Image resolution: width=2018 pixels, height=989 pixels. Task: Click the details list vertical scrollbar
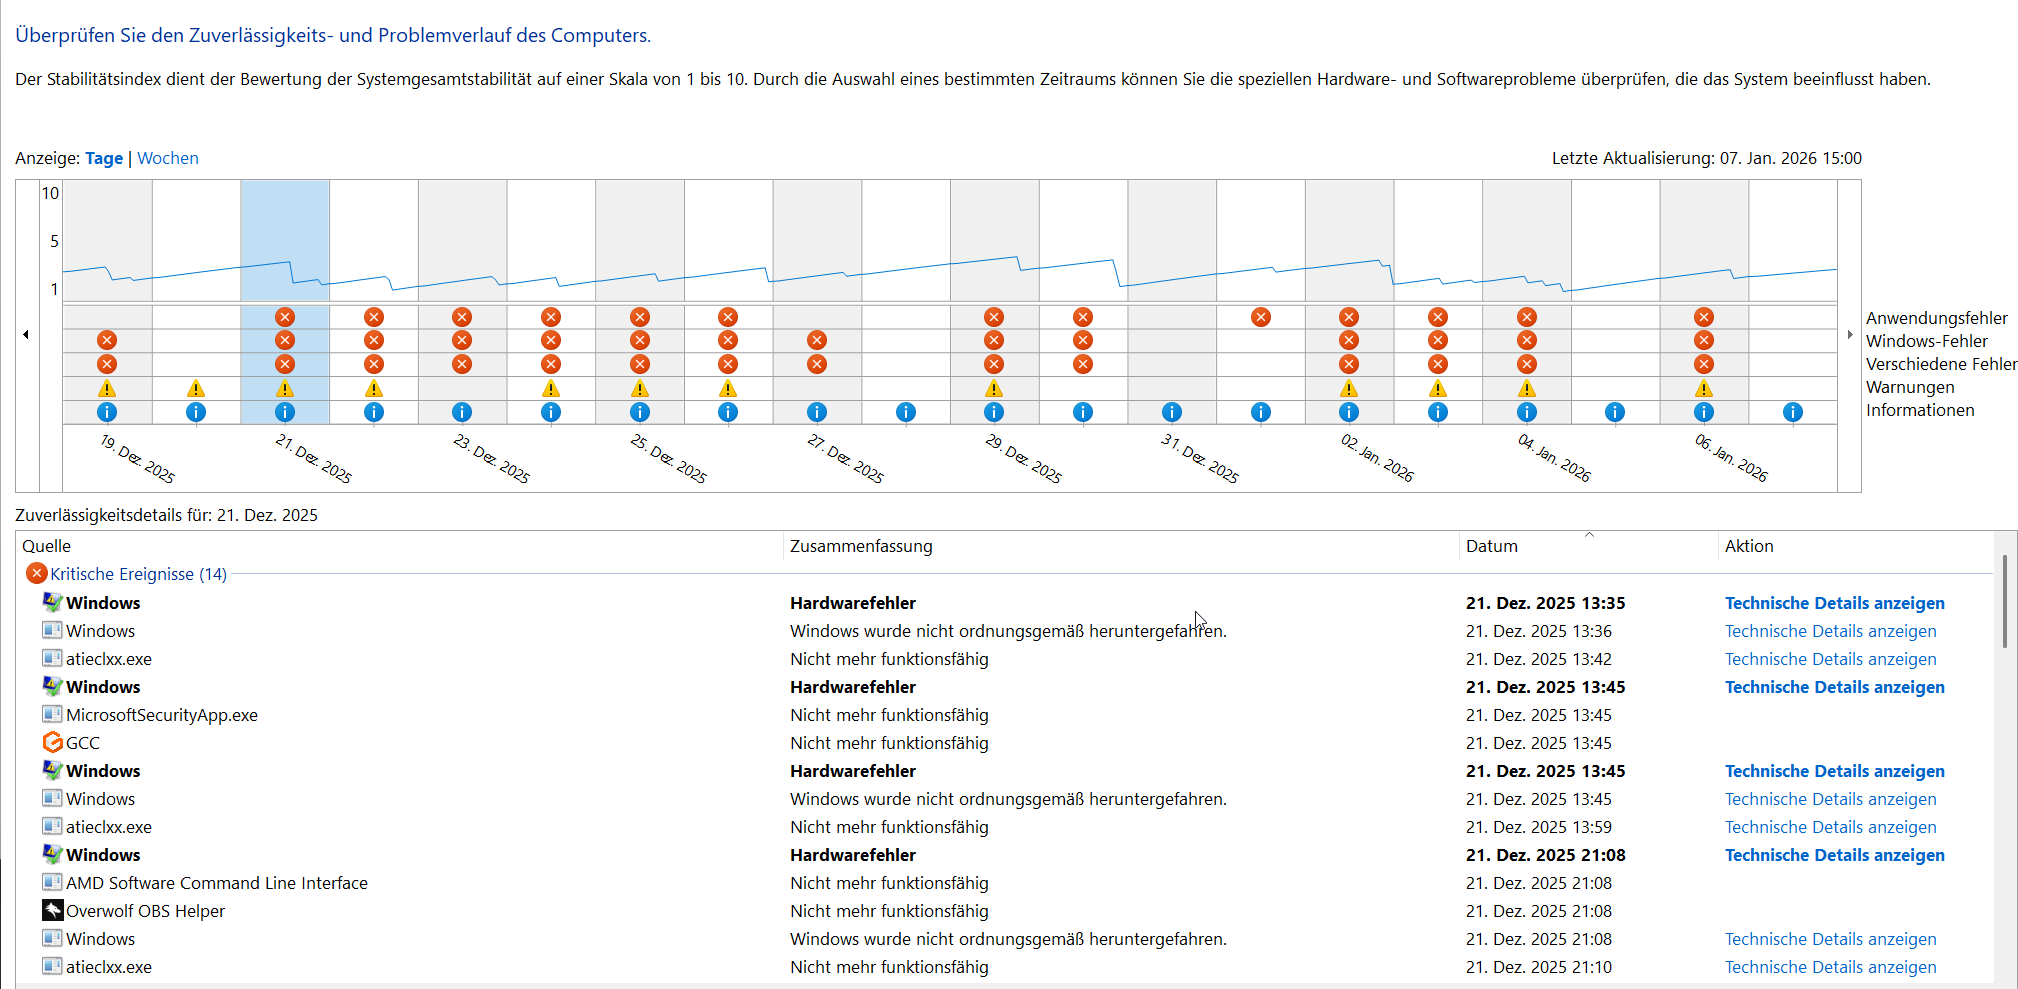point(2004,602)
